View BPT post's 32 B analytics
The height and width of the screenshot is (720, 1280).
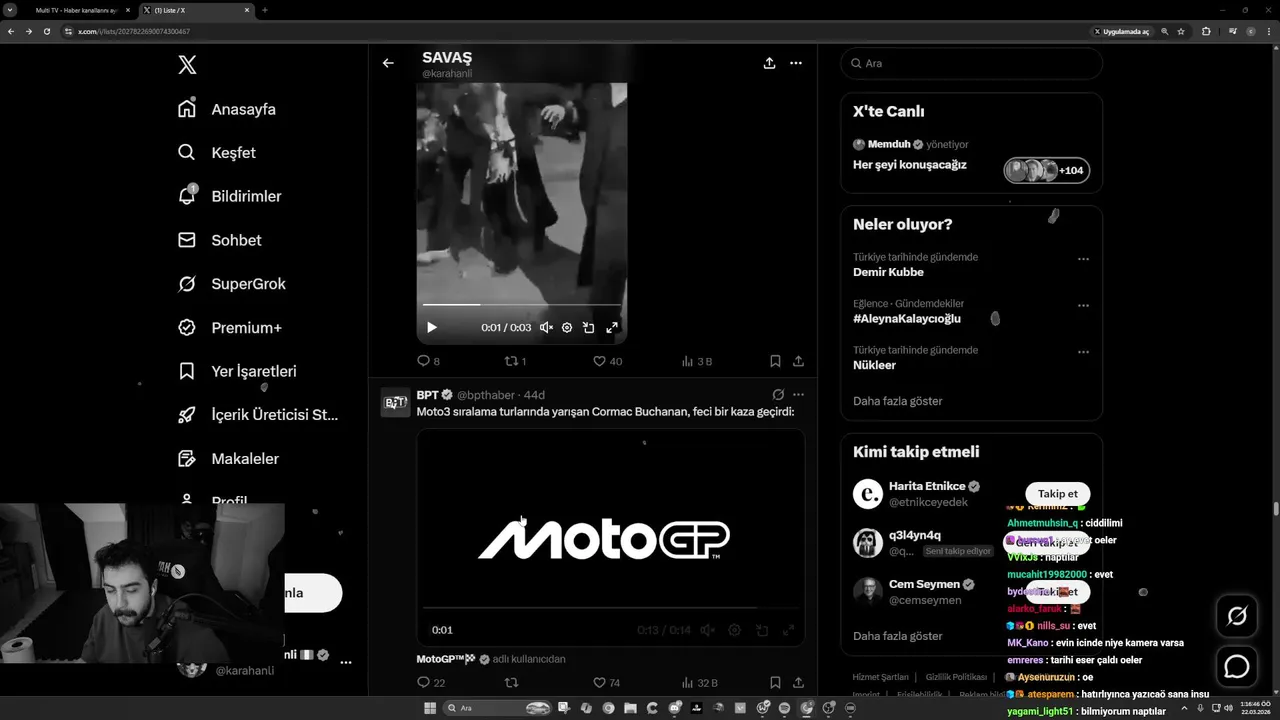699,683
